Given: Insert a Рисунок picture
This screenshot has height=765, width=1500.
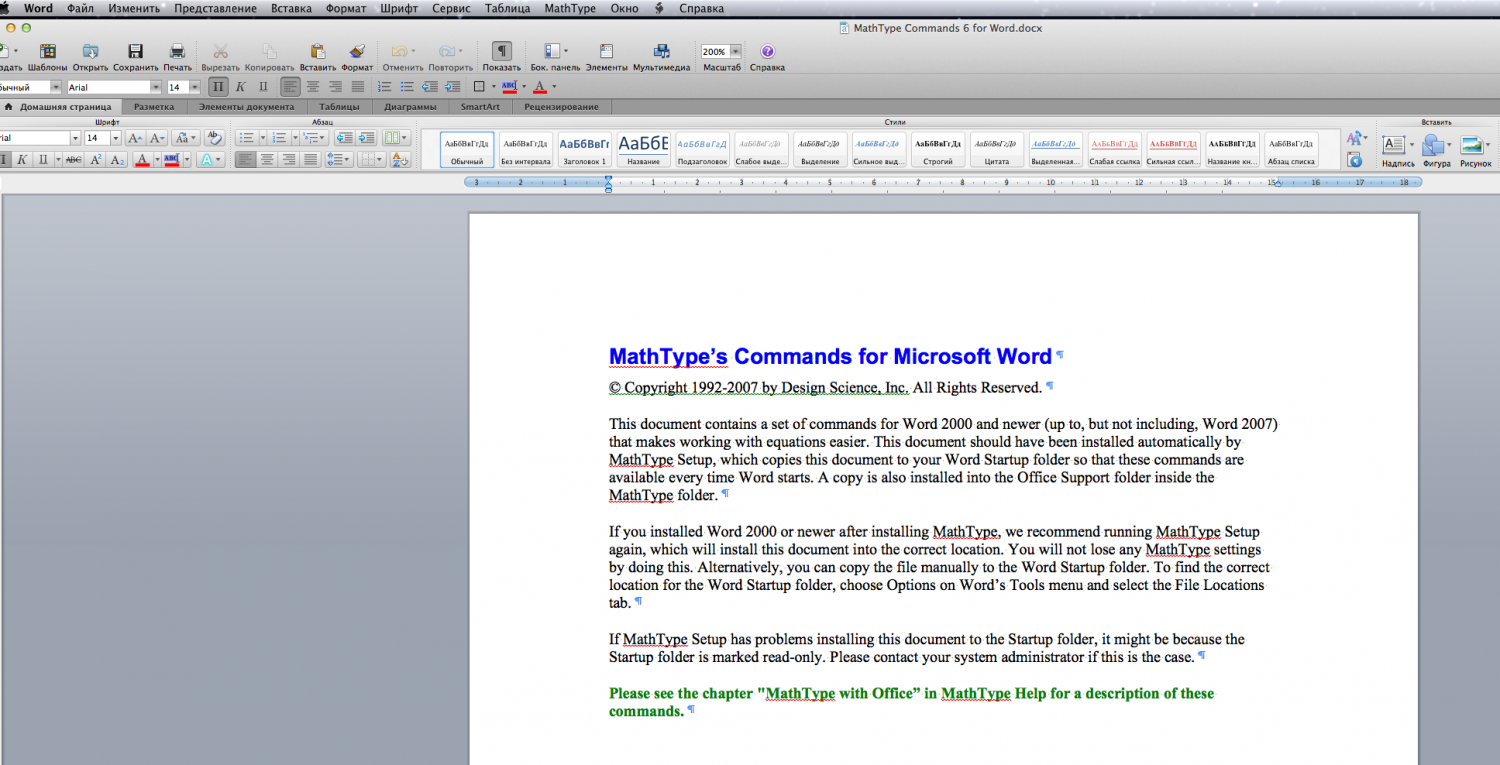Looking at the screenshot, I should tap(1474, 150).
